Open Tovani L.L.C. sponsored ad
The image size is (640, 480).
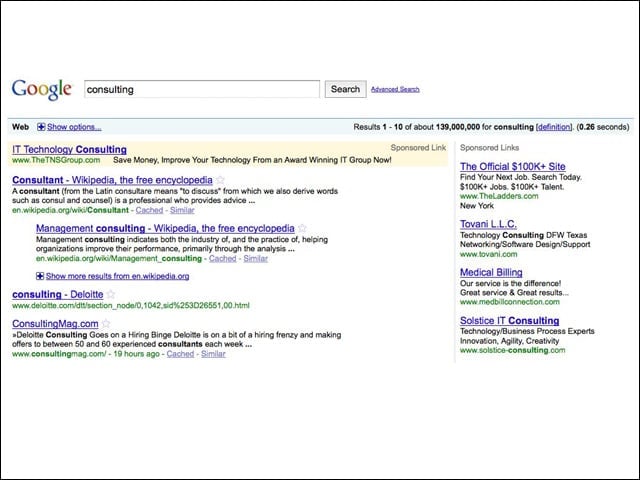488,224
